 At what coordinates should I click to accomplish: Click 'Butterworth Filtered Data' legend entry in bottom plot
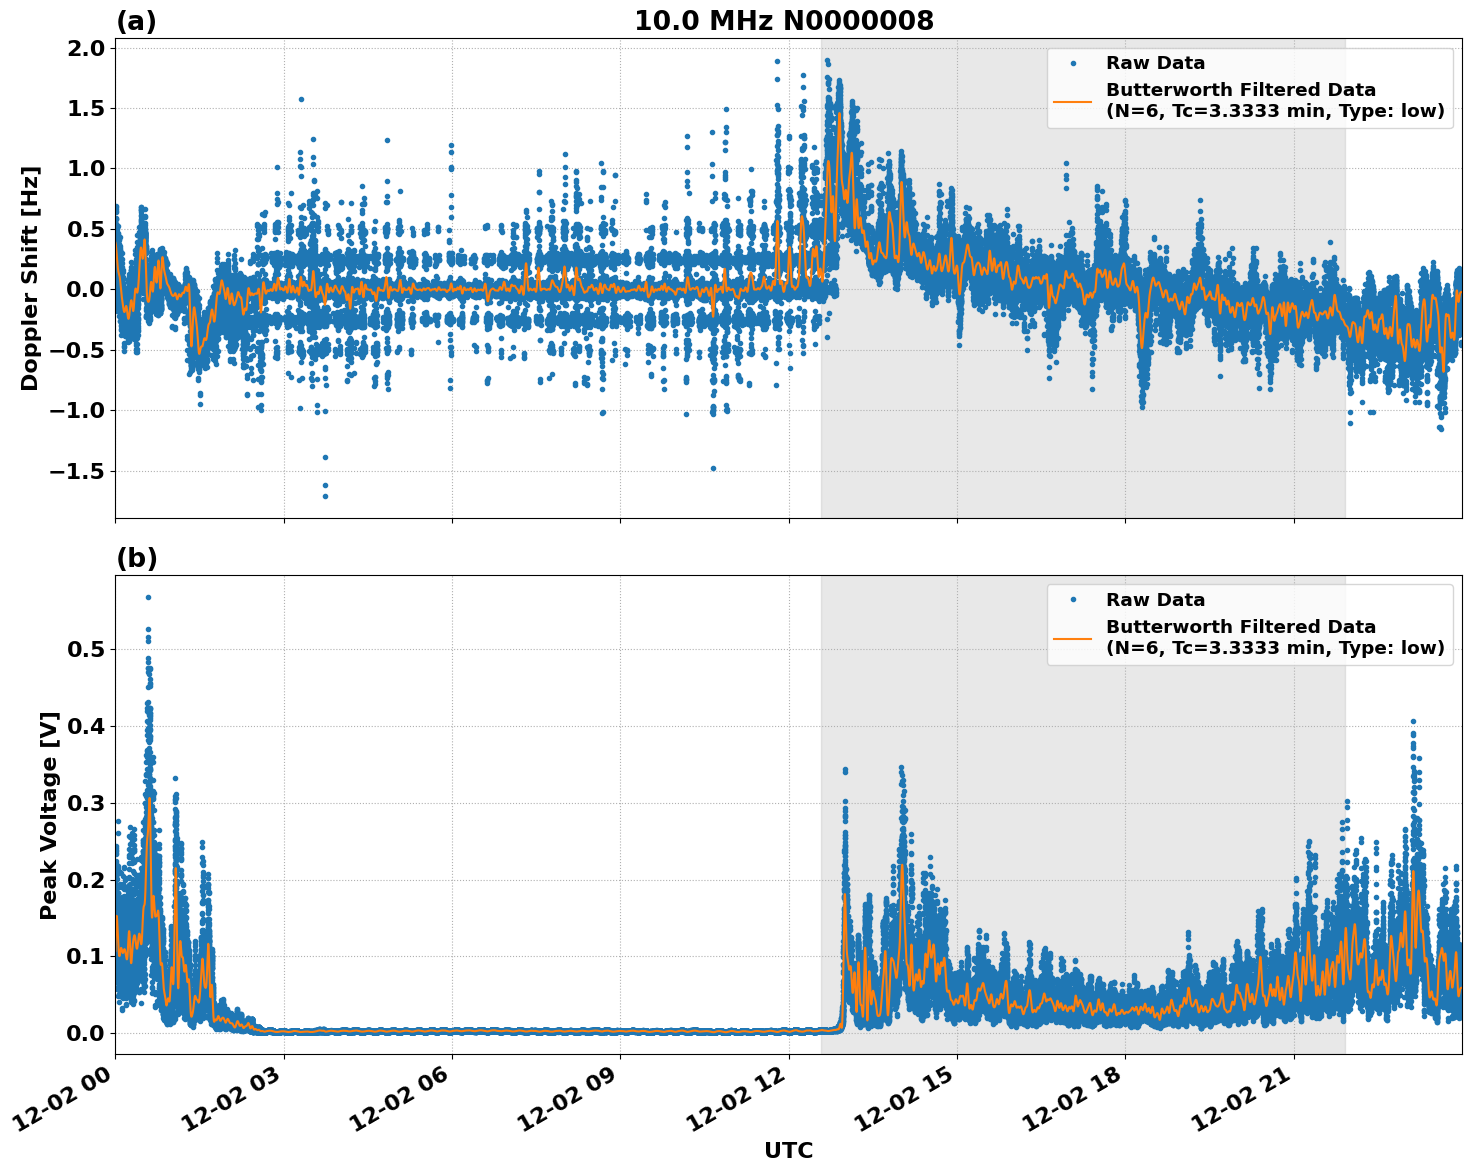[x=1275, y=637]
